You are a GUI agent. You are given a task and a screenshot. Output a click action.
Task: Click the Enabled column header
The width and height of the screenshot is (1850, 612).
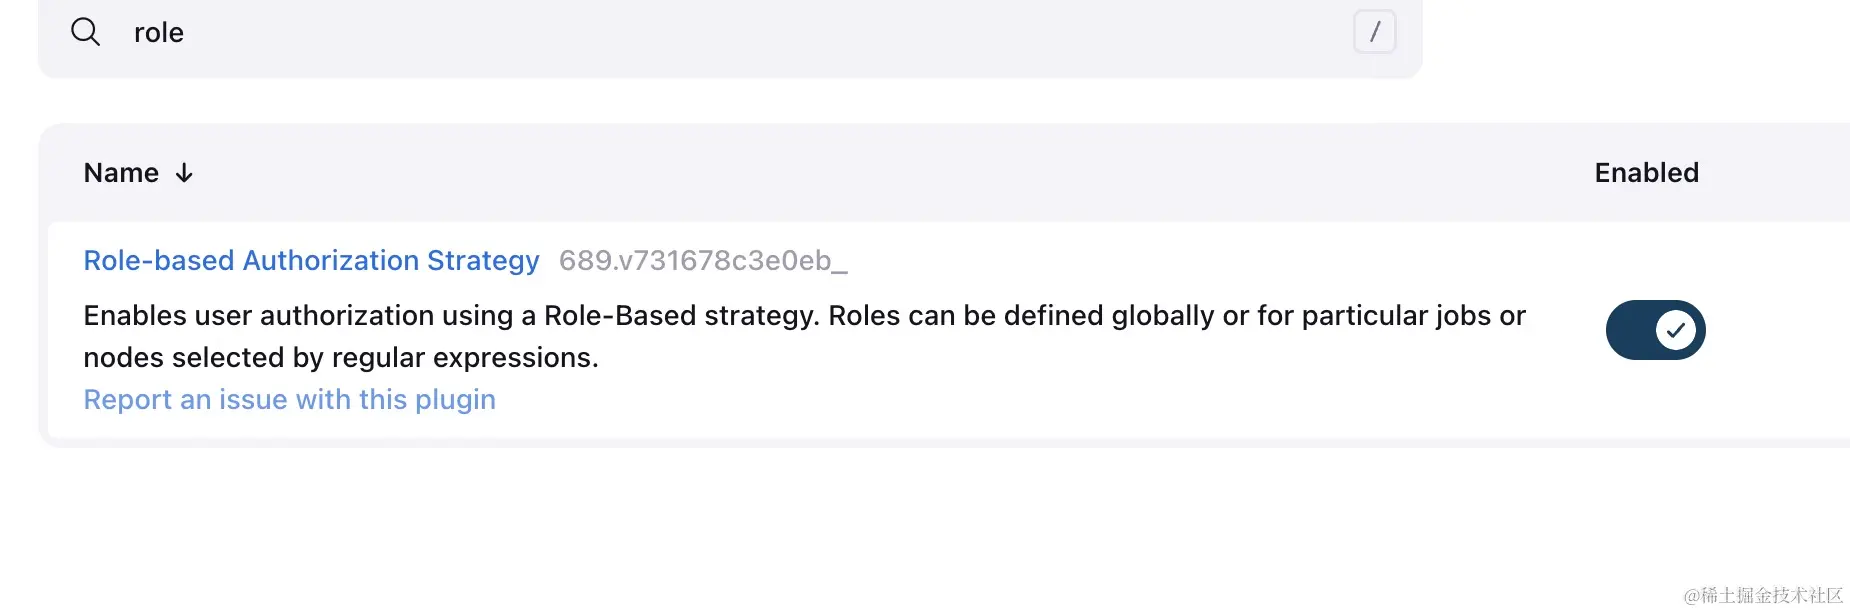point(1646,173)
